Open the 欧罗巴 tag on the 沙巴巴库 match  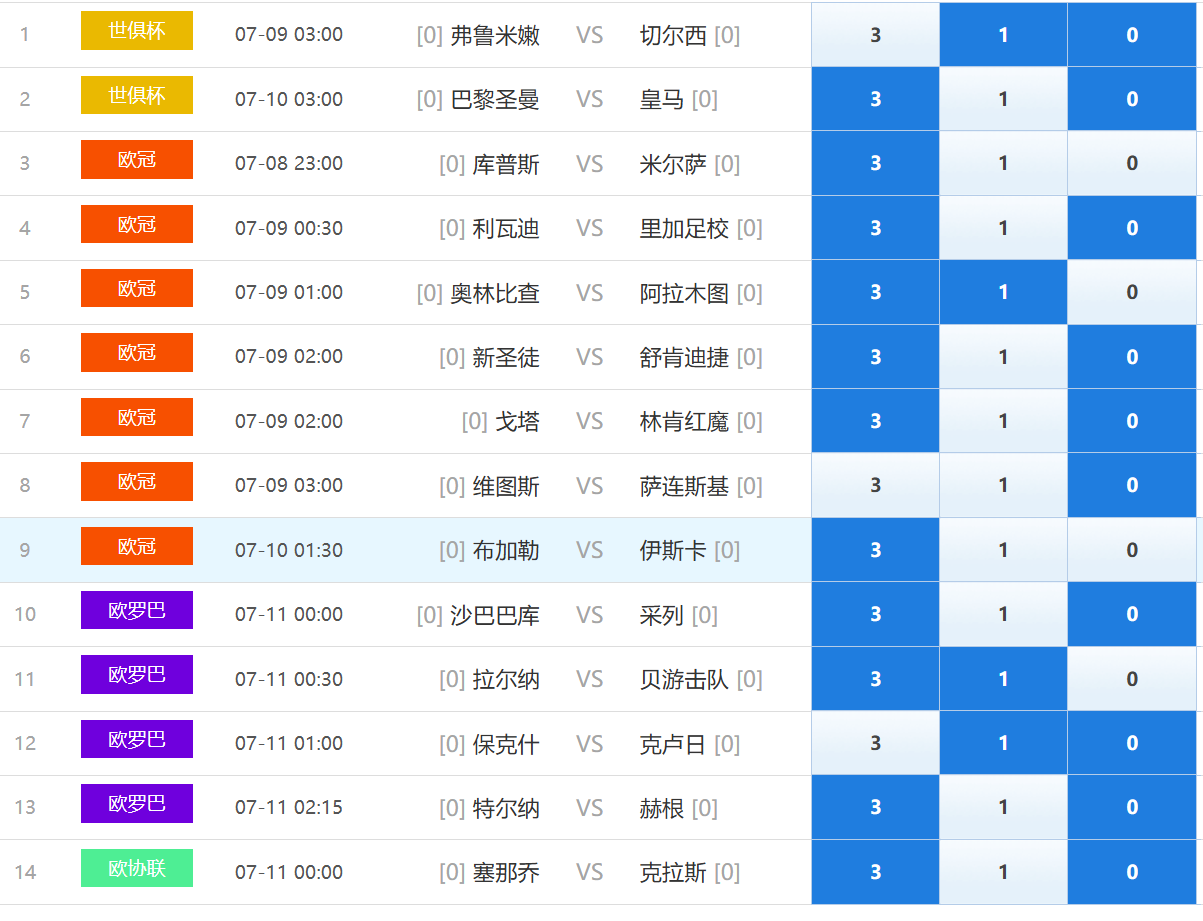coord(137,610)
